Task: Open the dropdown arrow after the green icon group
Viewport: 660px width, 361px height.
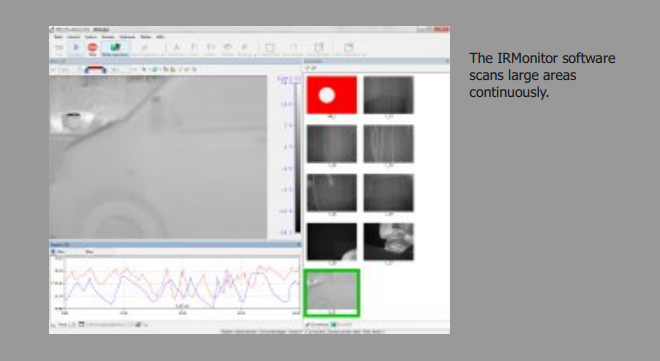Action: click(162, 55)
